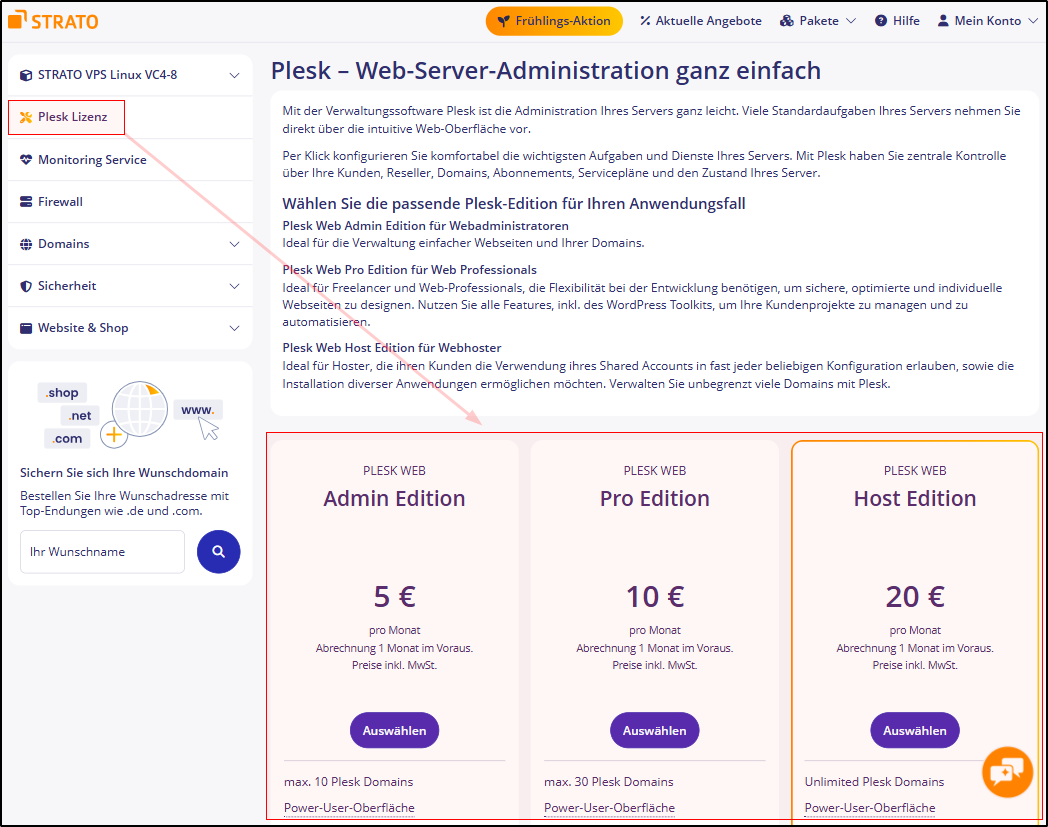Screen dimensions: 1048x827
Task: Click the domain search magnifier button
Action: coord(219,552)
